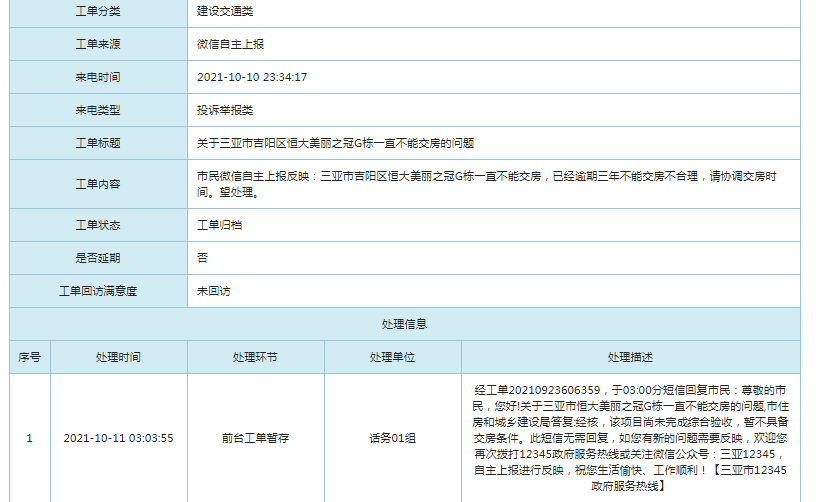Click the 话务01组 unit cell
The width and height of the screenshot is (826, 502).
click(392, 438)
